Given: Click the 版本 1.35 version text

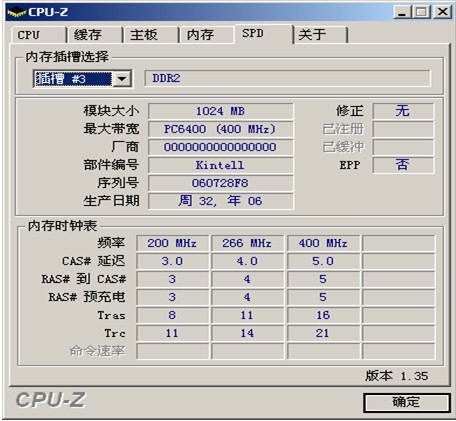Looking at the screenshot, I should (x=396, y=376).
